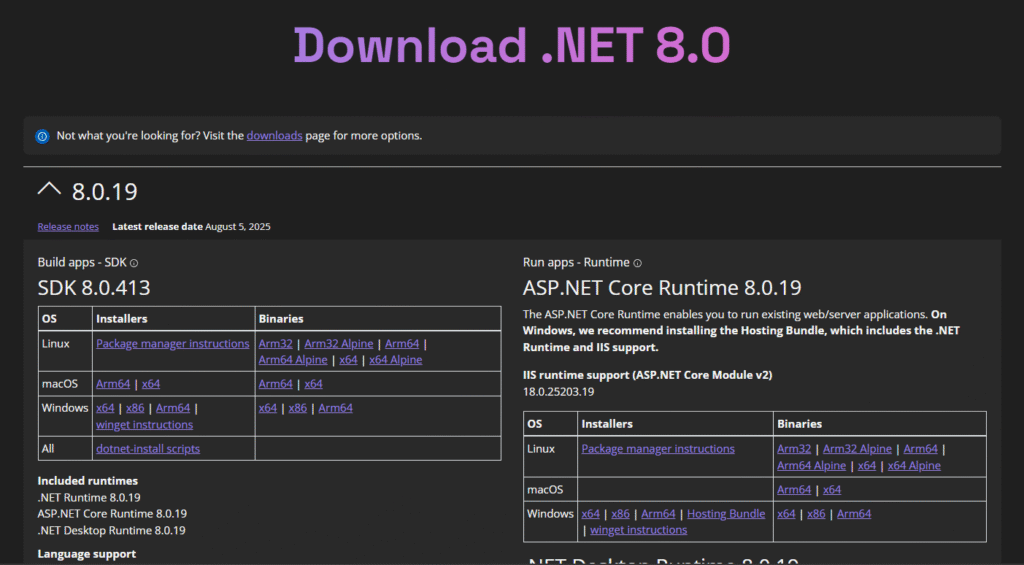Collapse the 8.0.19 version section chevron
This screenshot has height=565, width=1024.
tap(48, 190)
